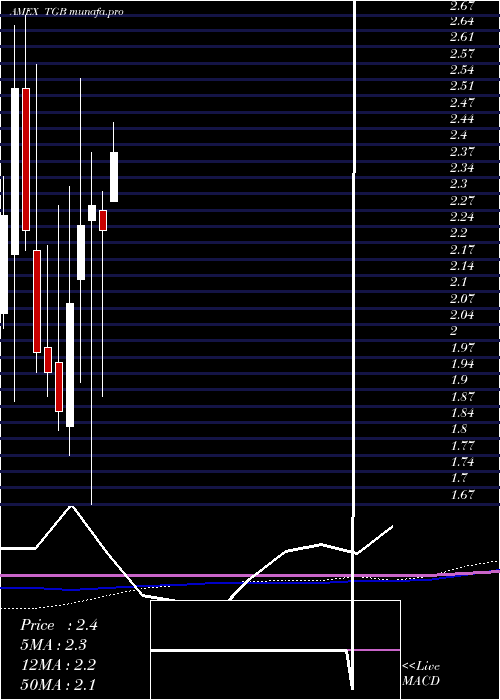Click the 2.61 price axis label
Image resolution: width=500 pixels, height=700 pixels.
[462, 38]
